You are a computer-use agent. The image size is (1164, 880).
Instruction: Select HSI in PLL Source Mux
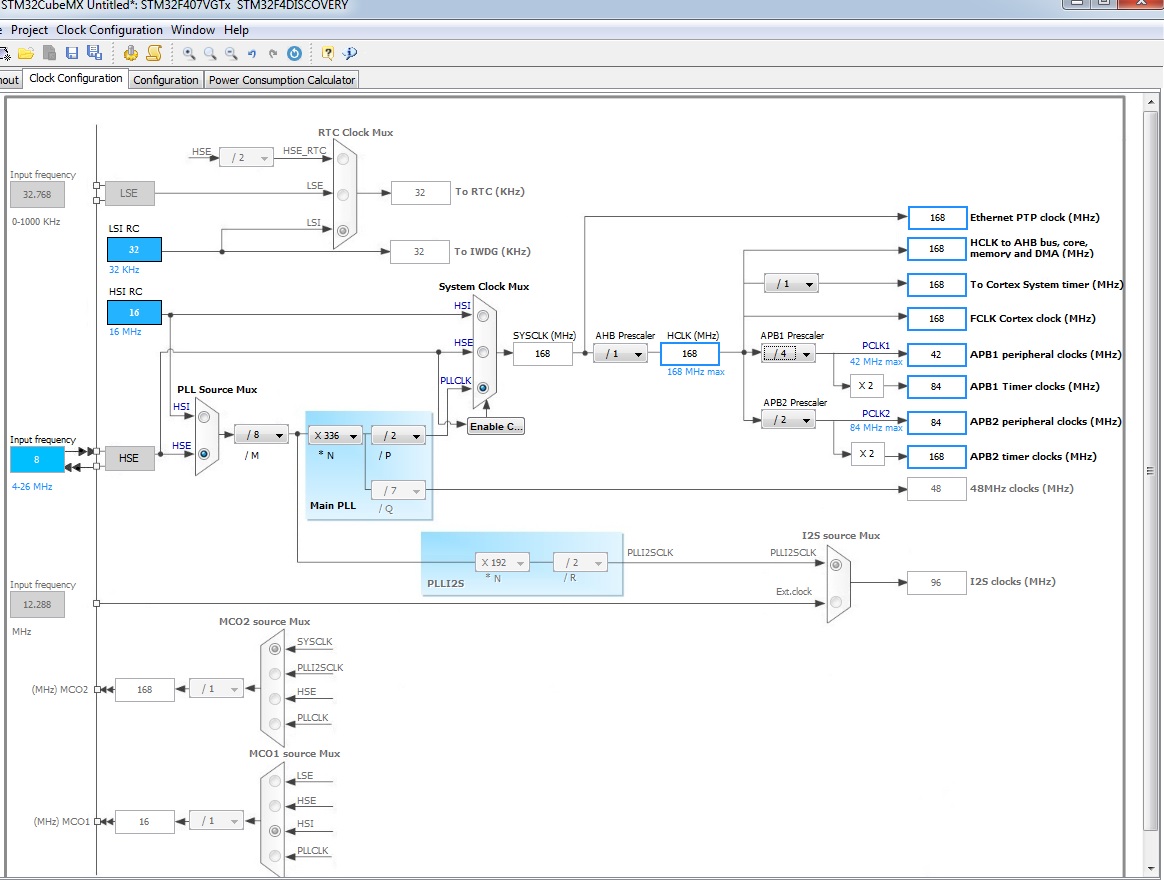(x=204, y=417)
